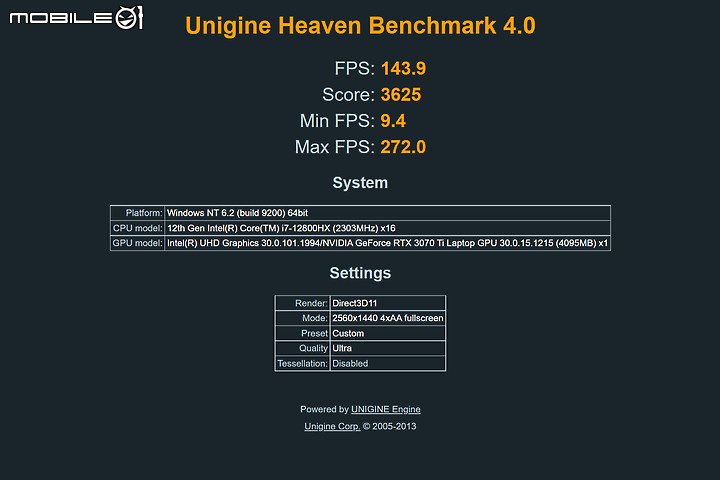Open the UNIGINE Engine link
The image size is (720, 480).
click(385, 409)
